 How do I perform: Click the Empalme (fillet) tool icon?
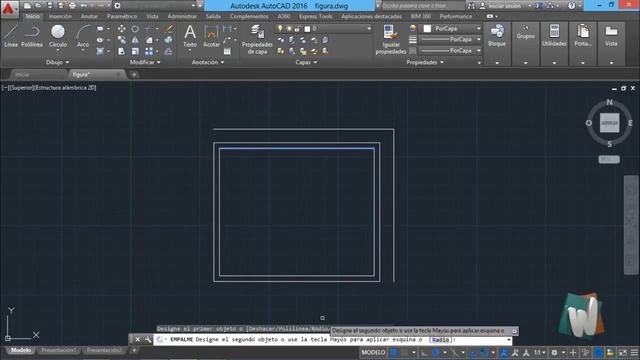click(x=149, y=40)
